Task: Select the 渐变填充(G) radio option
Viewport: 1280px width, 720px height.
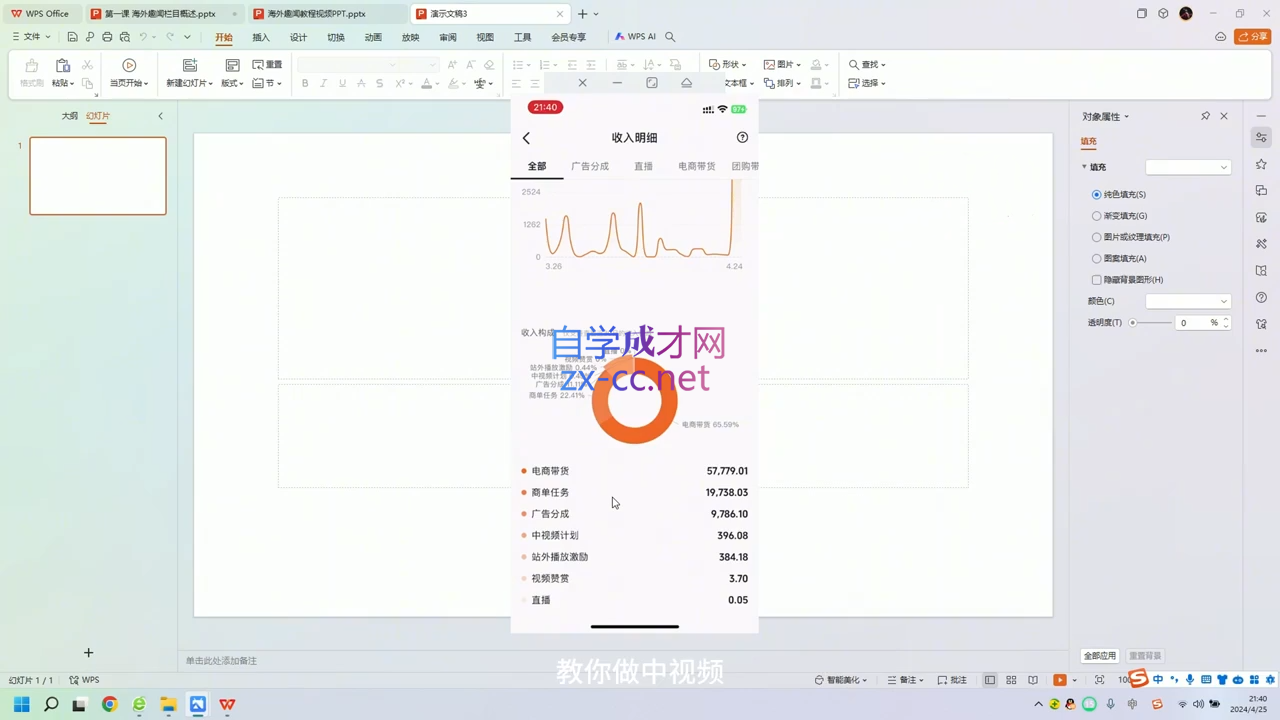Action: (1097, 216)
